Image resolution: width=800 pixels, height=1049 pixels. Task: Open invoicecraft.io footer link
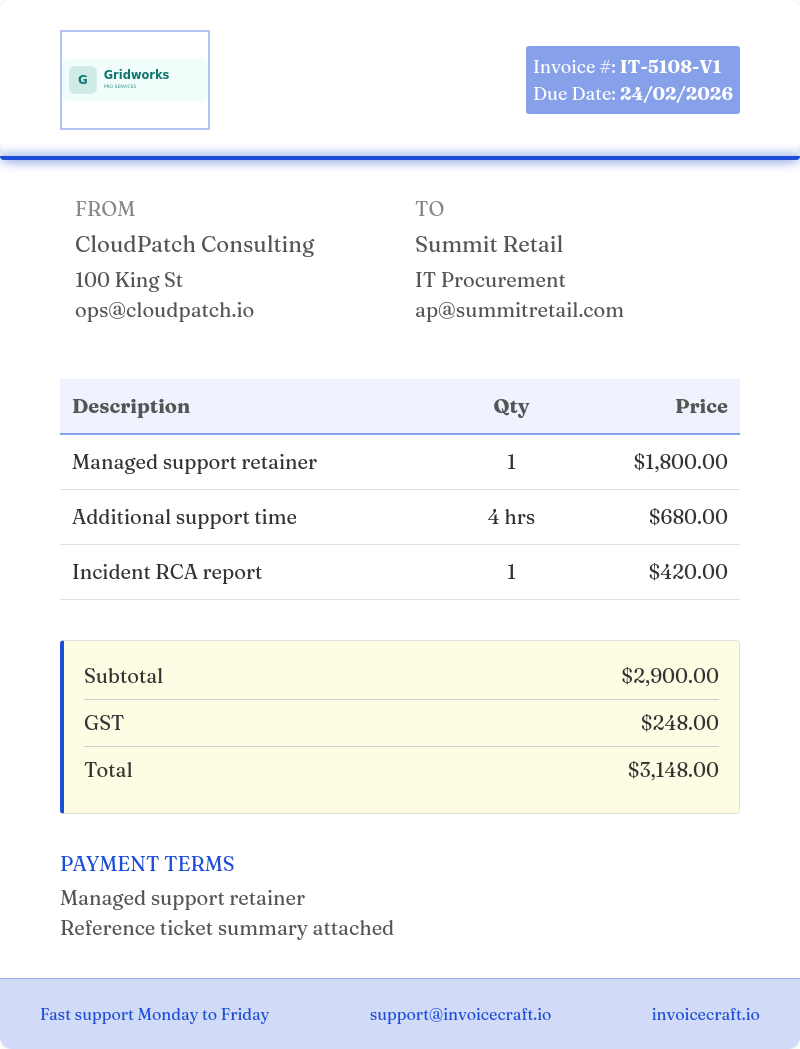706,1015
